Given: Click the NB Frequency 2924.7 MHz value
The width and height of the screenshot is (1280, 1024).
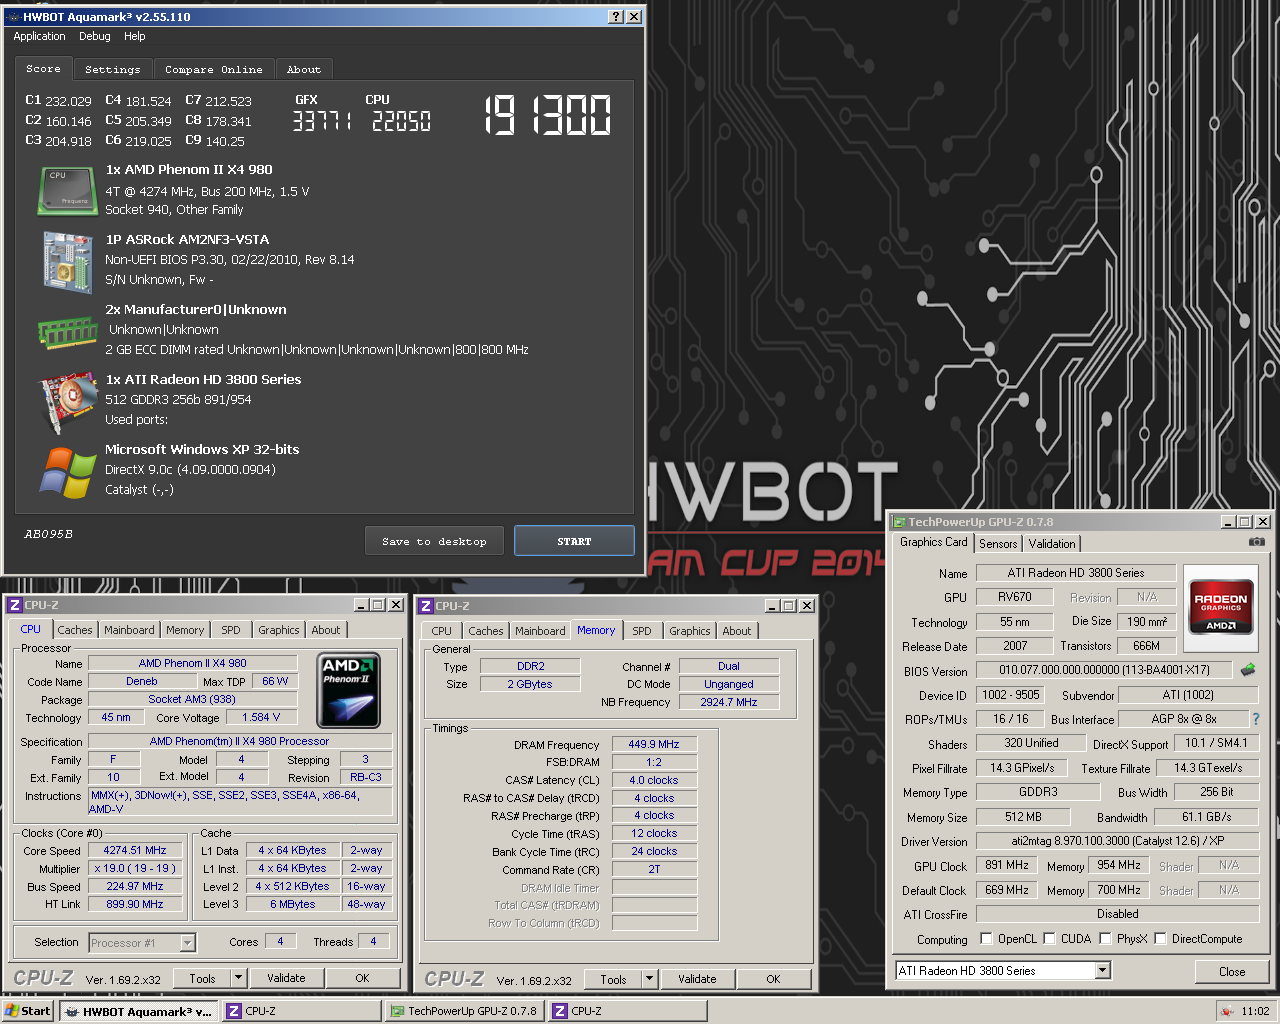Looking at the screenshot, I should tap(728, 702).
